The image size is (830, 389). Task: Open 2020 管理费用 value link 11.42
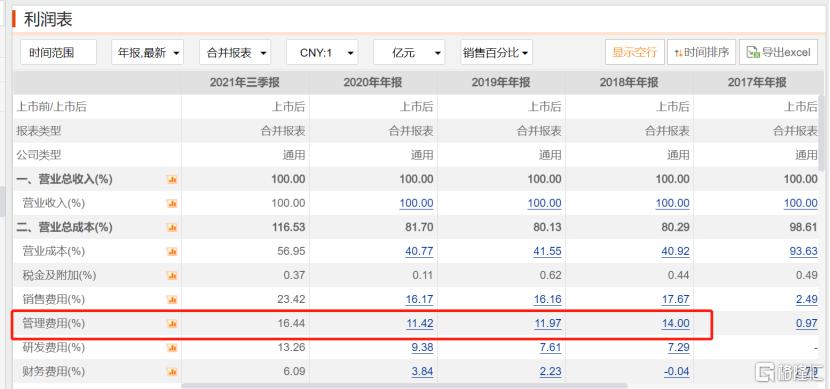pyautogui.click(x=419, y=323)
